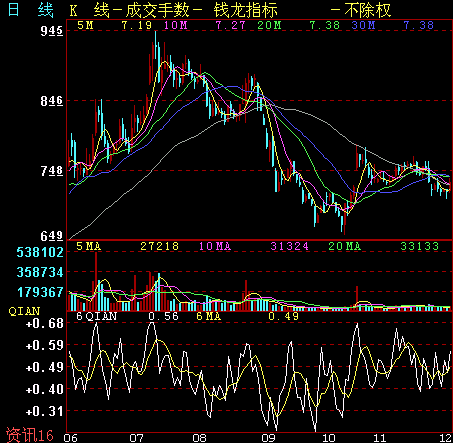Click the 钱龙指标 indicator title
Image resolution: width=453 pixels, height=443 pixels.
[x=245, y=10]
